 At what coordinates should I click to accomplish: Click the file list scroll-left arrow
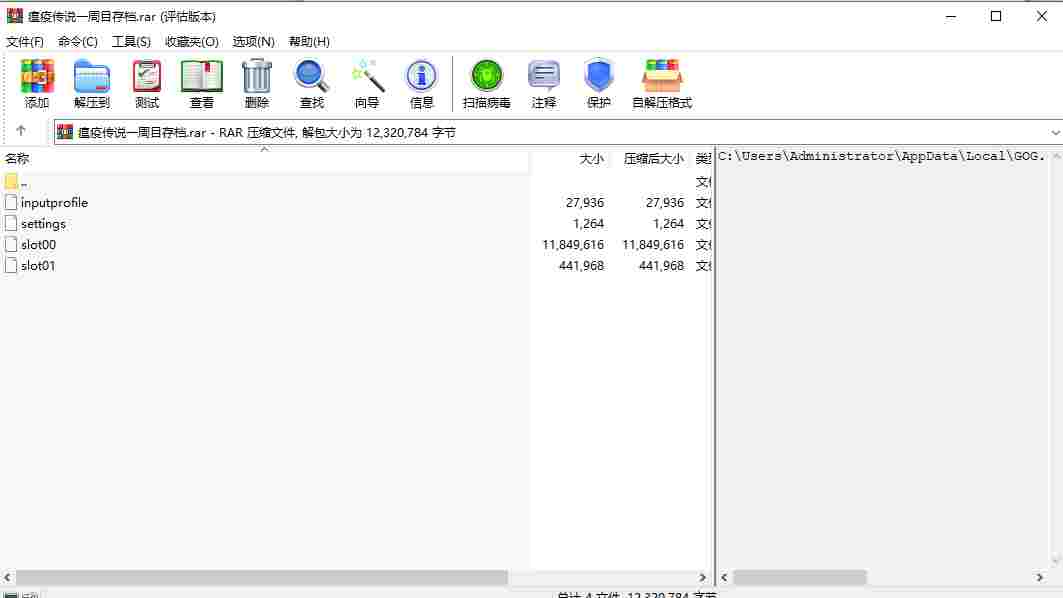tap(7, 577)
